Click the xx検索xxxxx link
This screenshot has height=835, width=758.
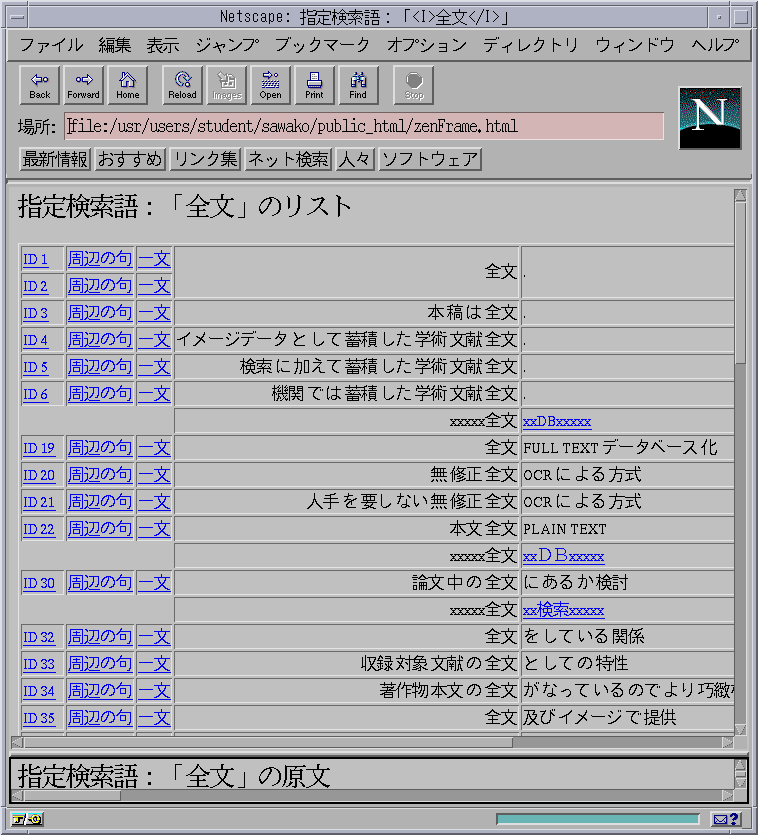(x=563, y=610)
